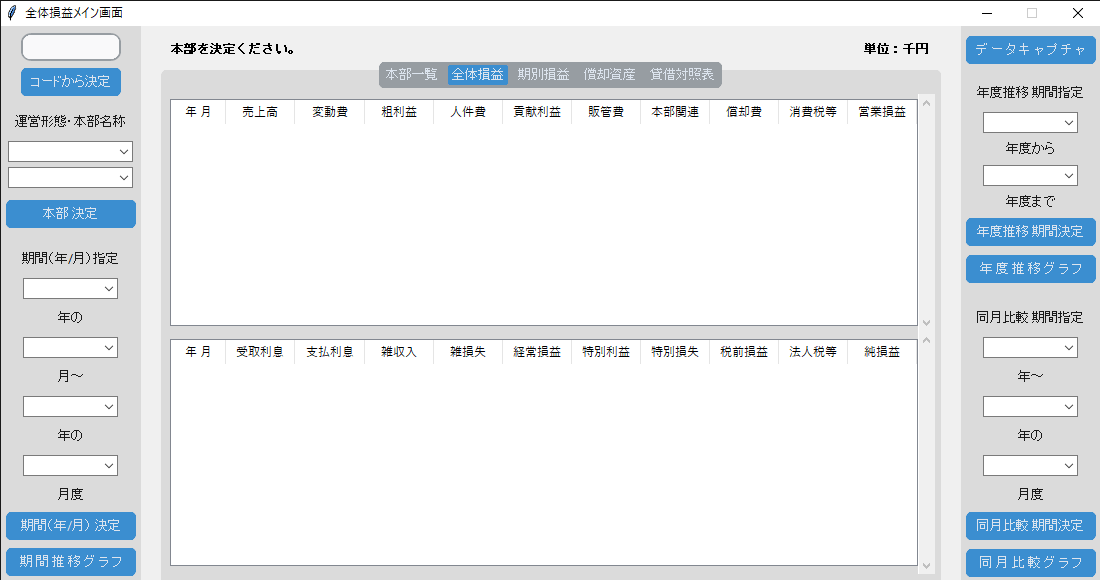Click the 本部決定 button
This screenshot has width=1100, height=580.
click(70, 213)
